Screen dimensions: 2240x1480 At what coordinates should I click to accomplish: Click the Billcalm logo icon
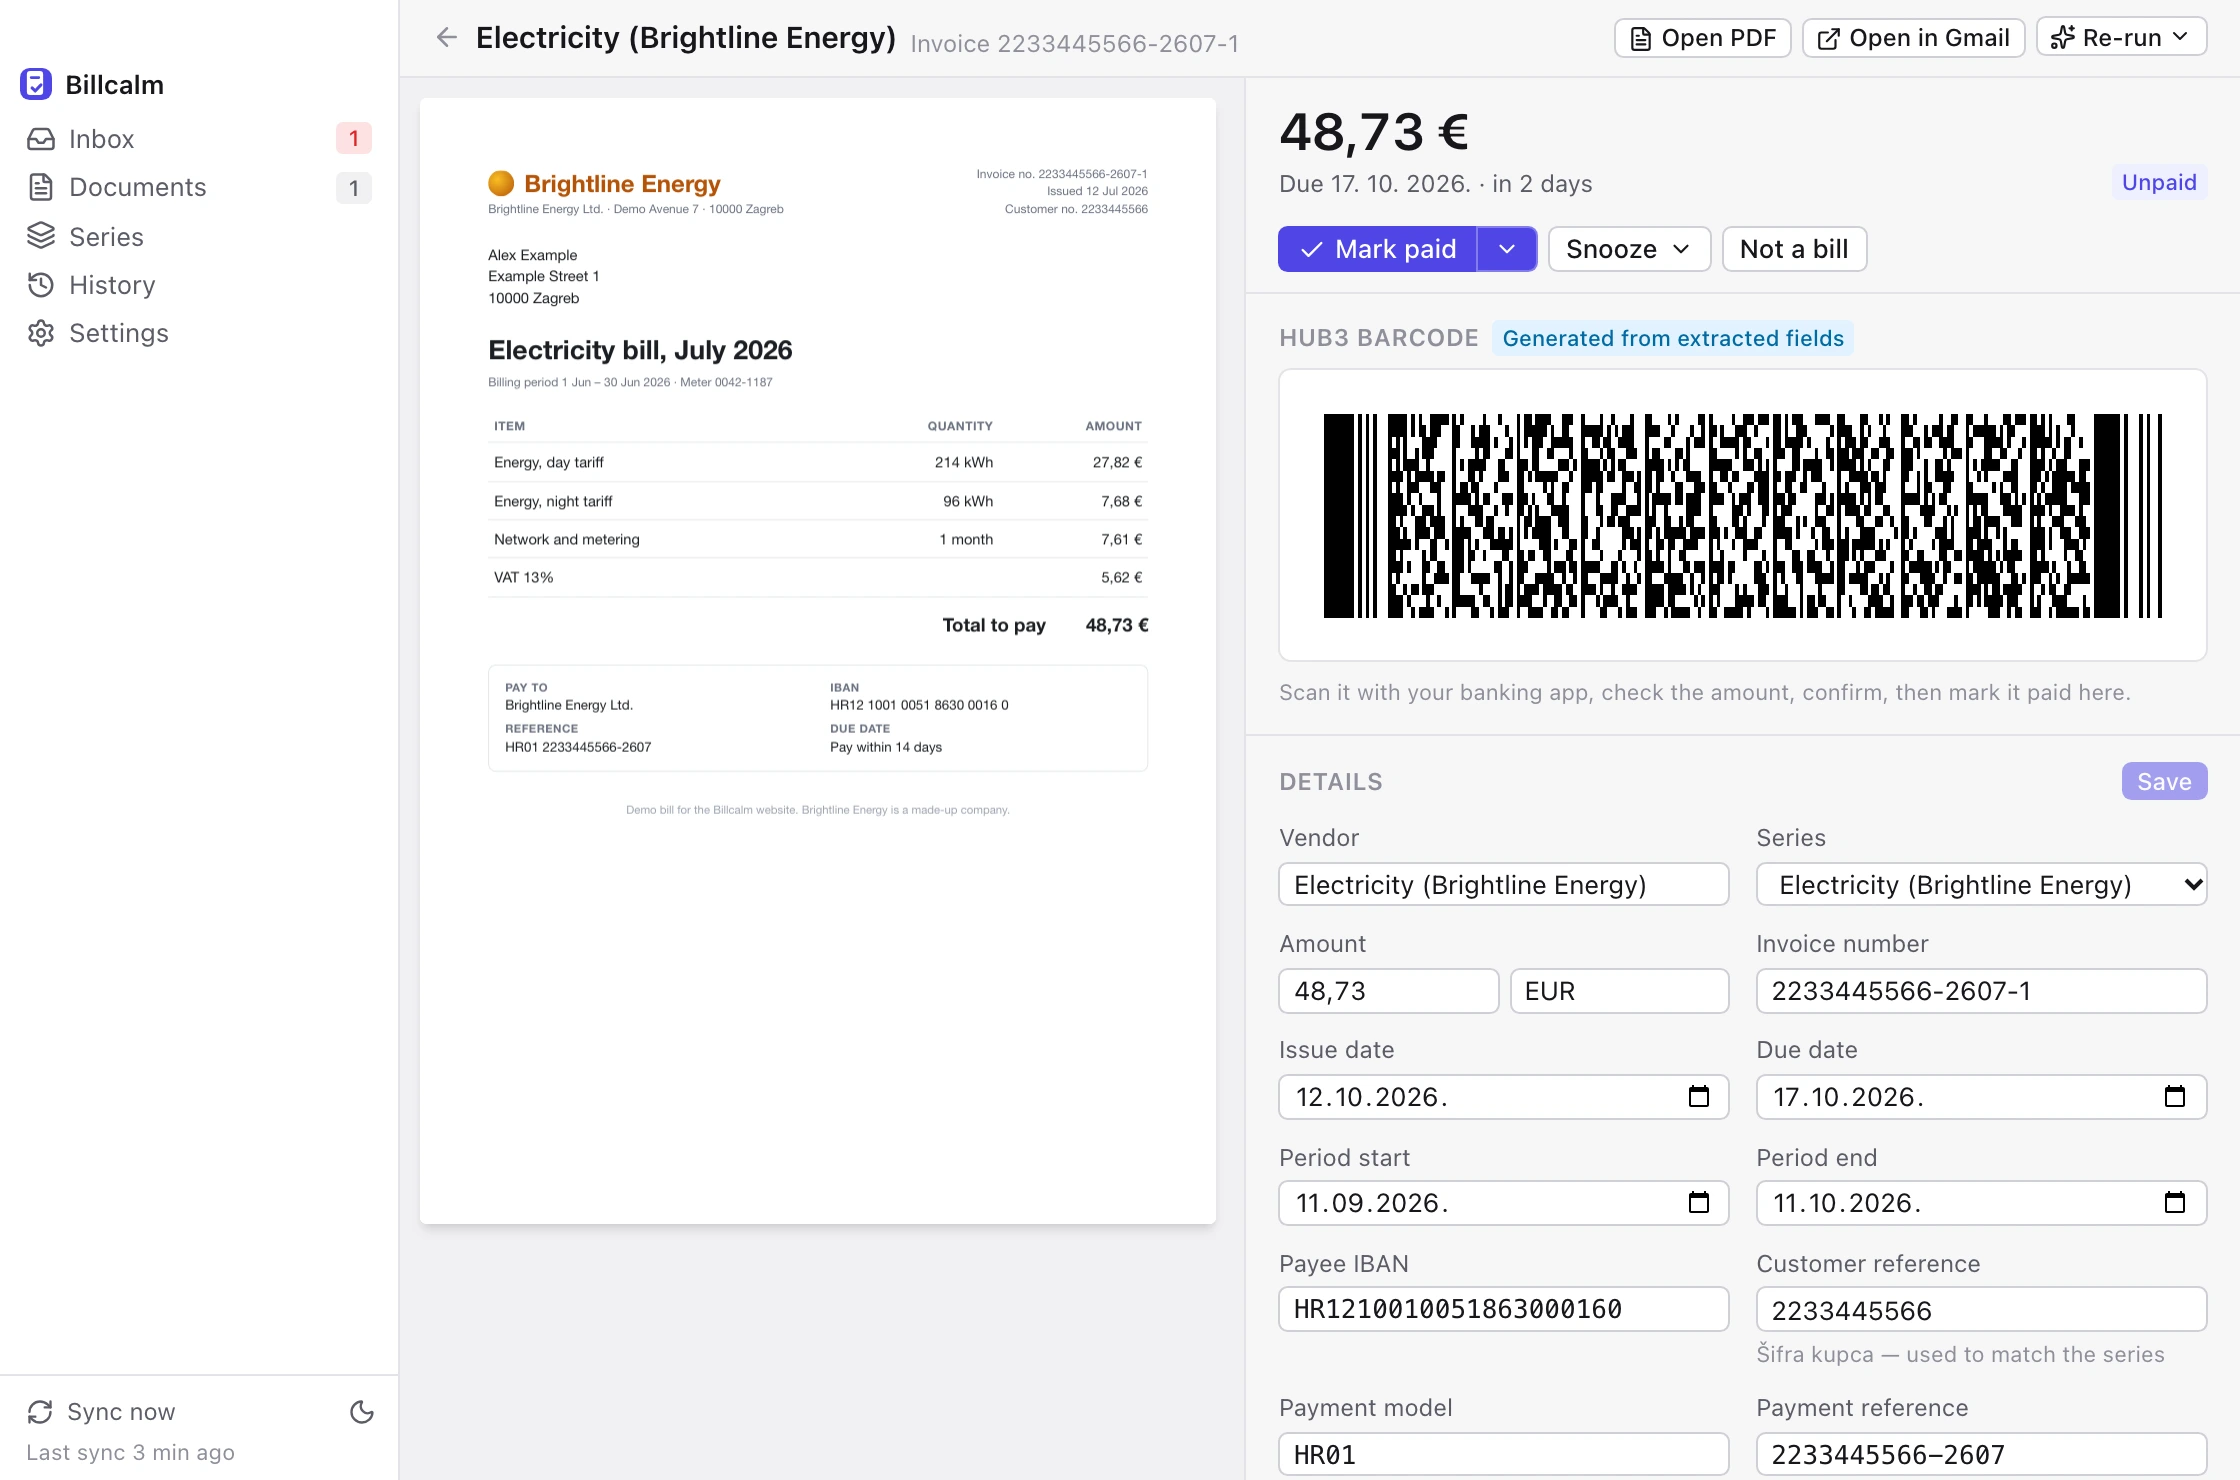point(36,84)
